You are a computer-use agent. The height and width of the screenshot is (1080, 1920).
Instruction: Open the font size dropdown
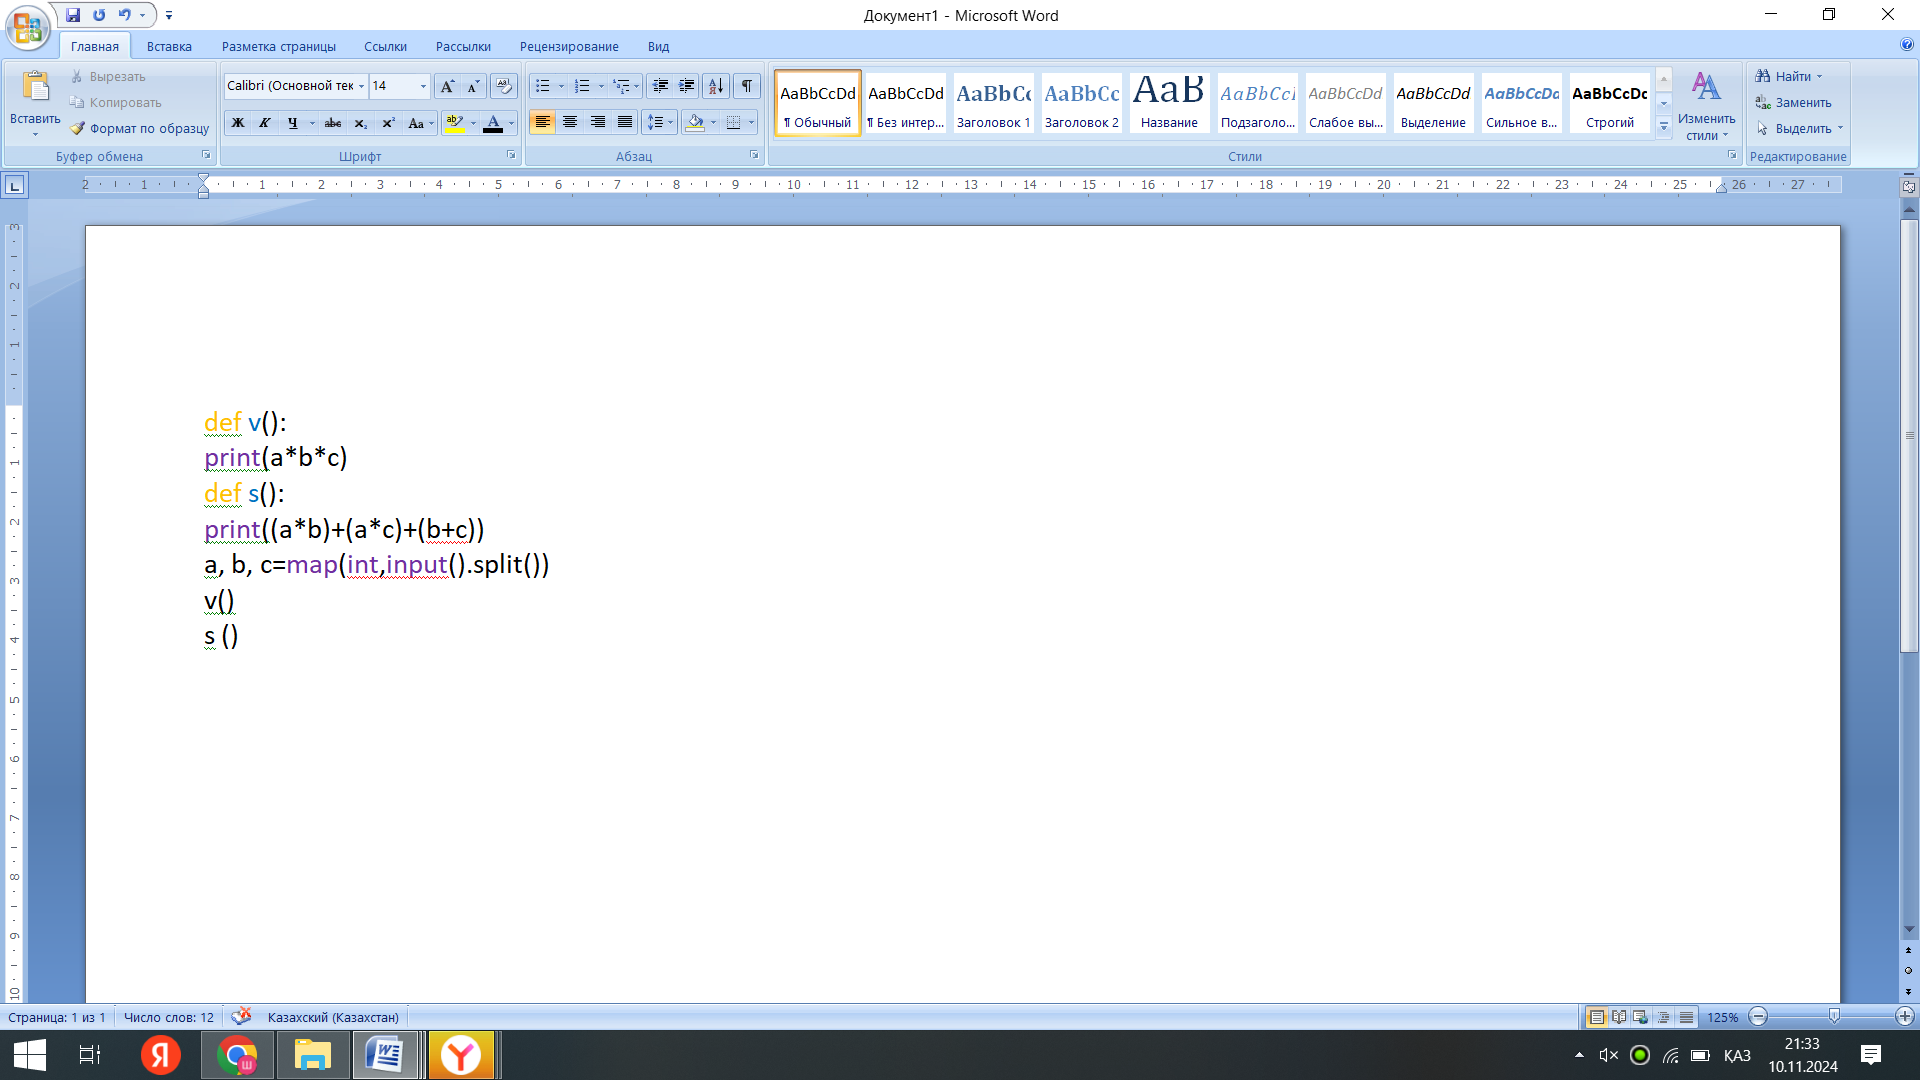tap(423, 86)
